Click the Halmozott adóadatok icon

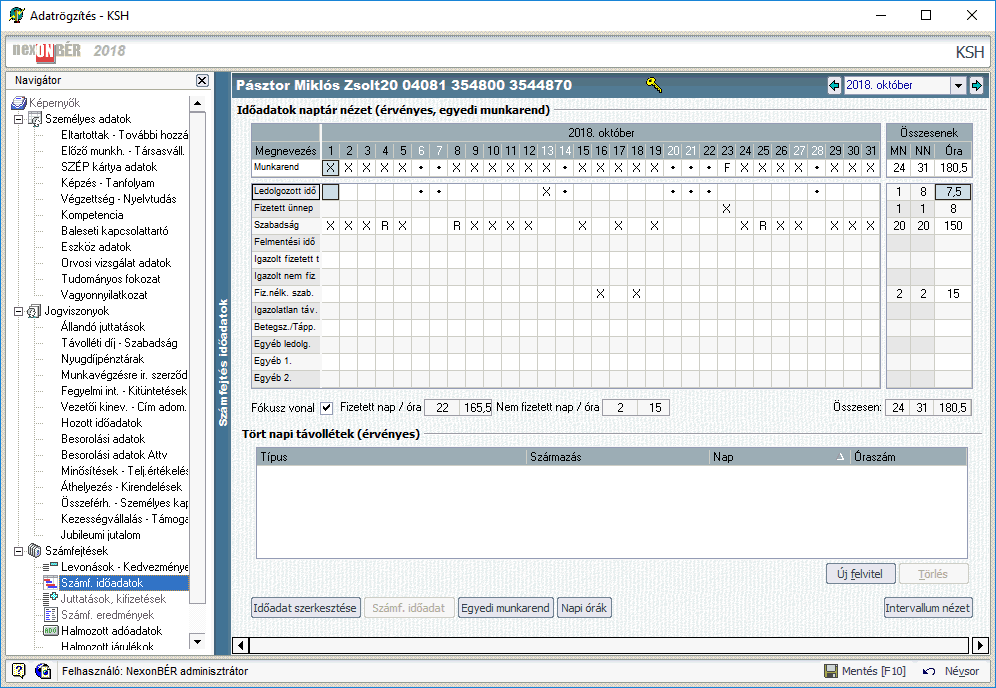[x=51, y=631]
